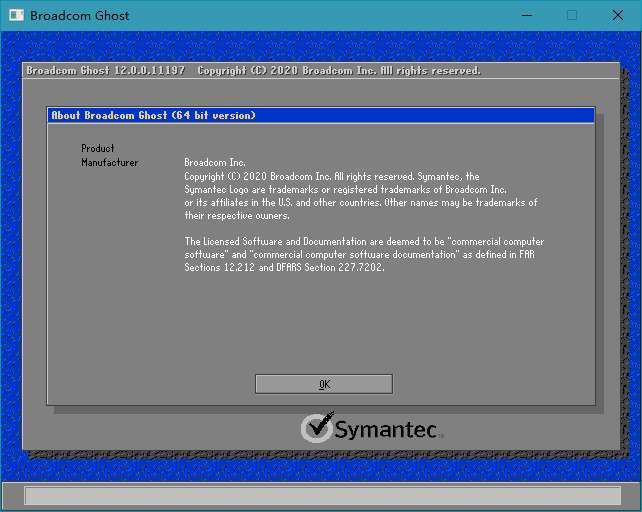Viewport: 642px width, 512px height.
Task: Close the Broadcom Ghost window
Action: coord(617,16)
